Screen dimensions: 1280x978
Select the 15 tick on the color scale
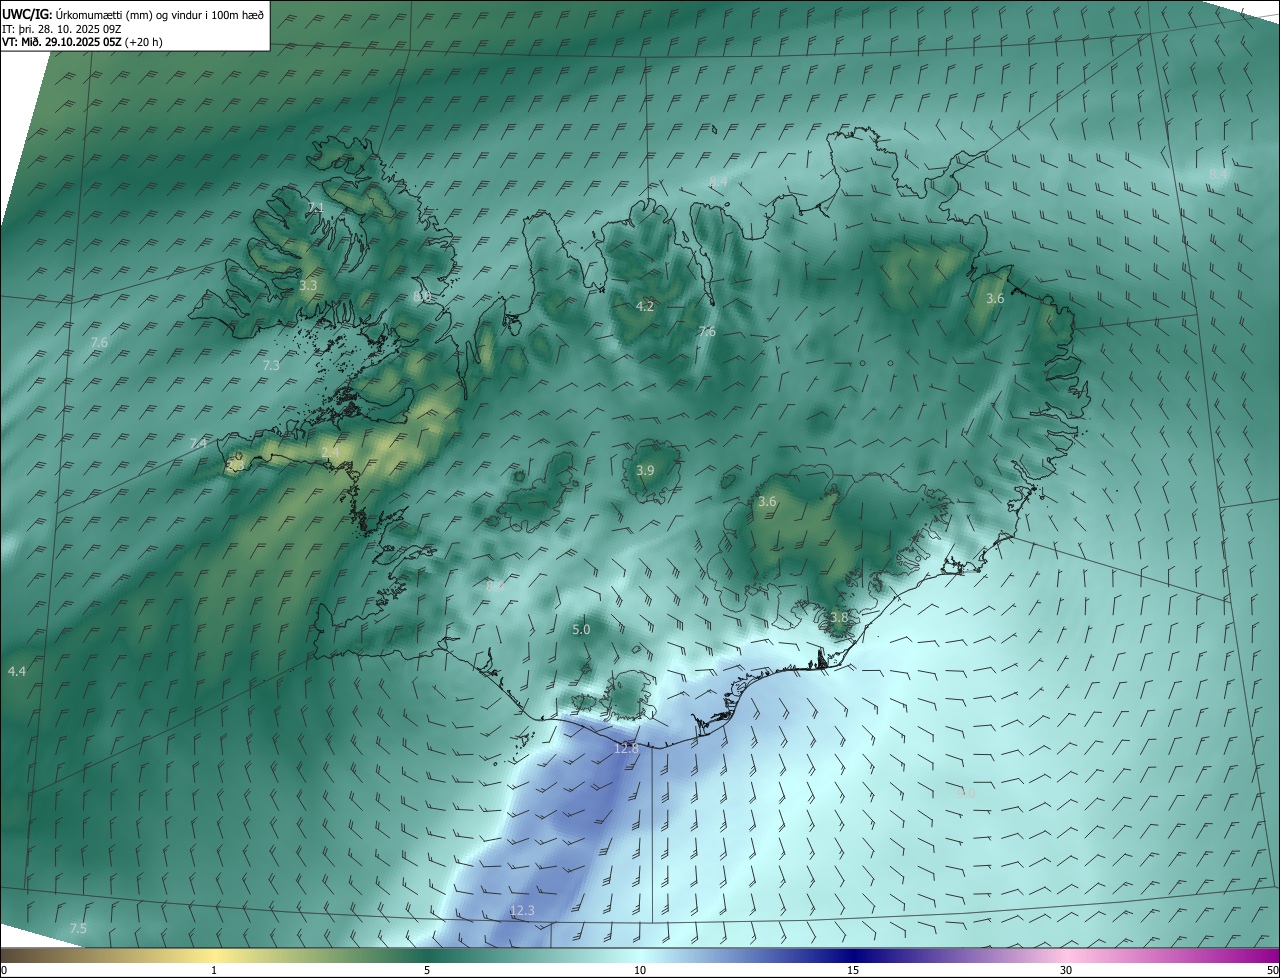(x=853, y=971)
